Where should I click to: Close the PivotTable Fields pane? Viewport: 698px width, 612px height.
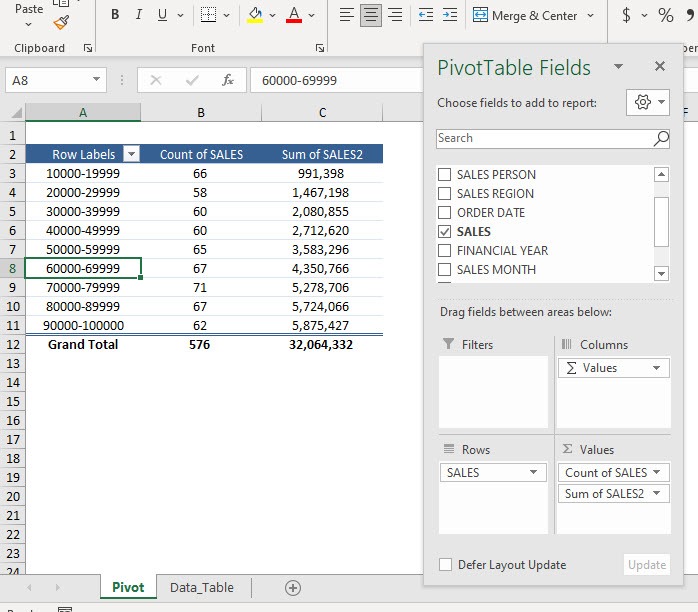(x=660, y=66)
